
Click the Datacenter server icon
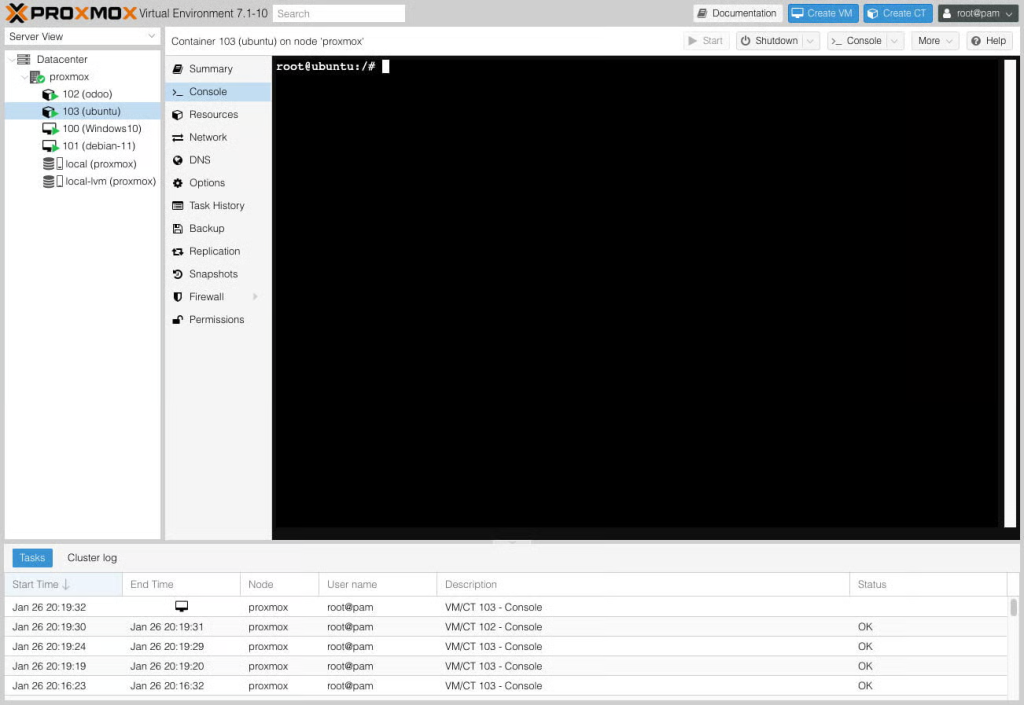tap(24, 59)
